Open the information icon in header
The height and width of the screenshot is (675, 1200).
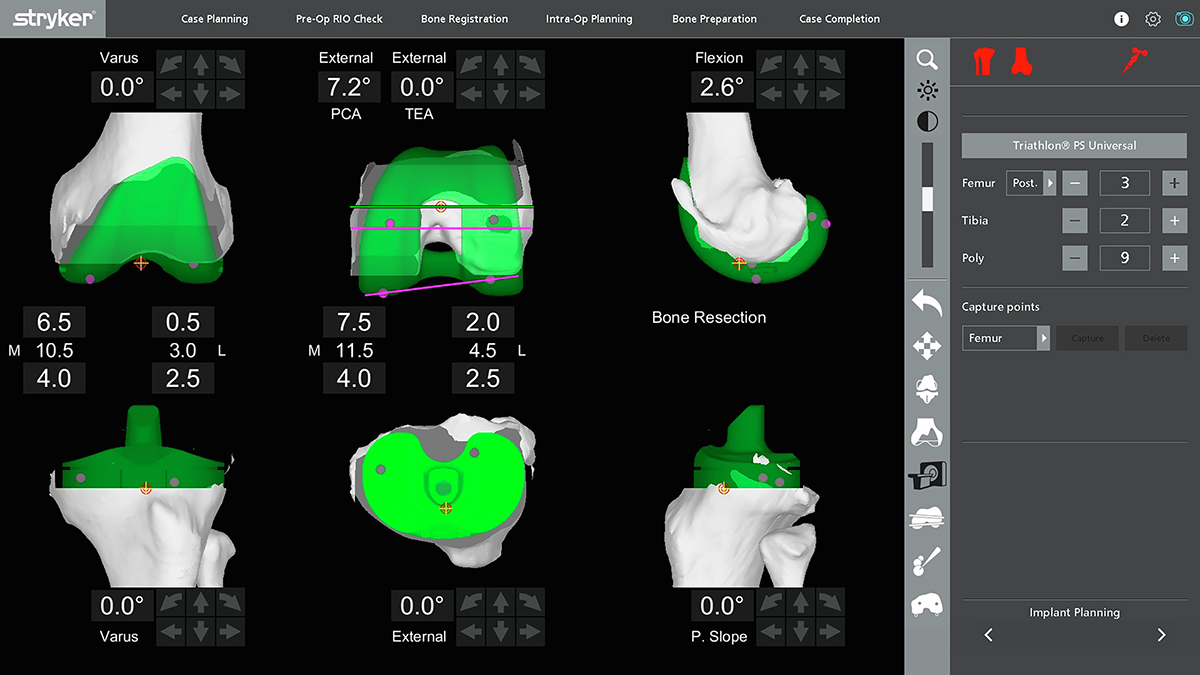(1121, 19)
